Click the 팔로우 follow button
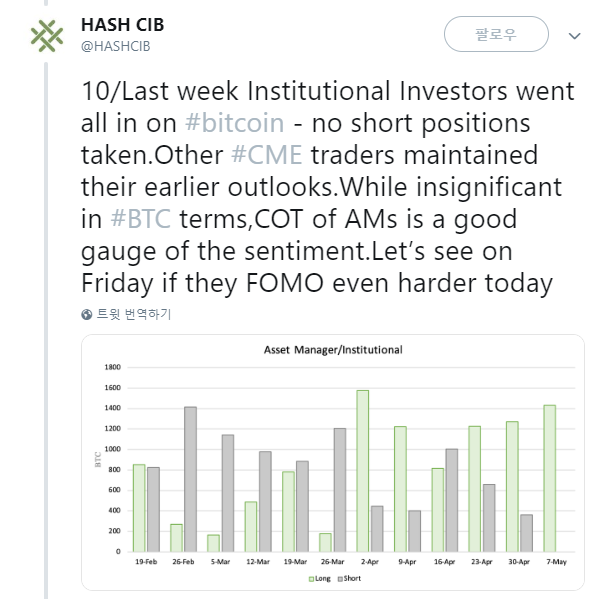The width and height of the screenshot is (600, 599). click(496, 34)
